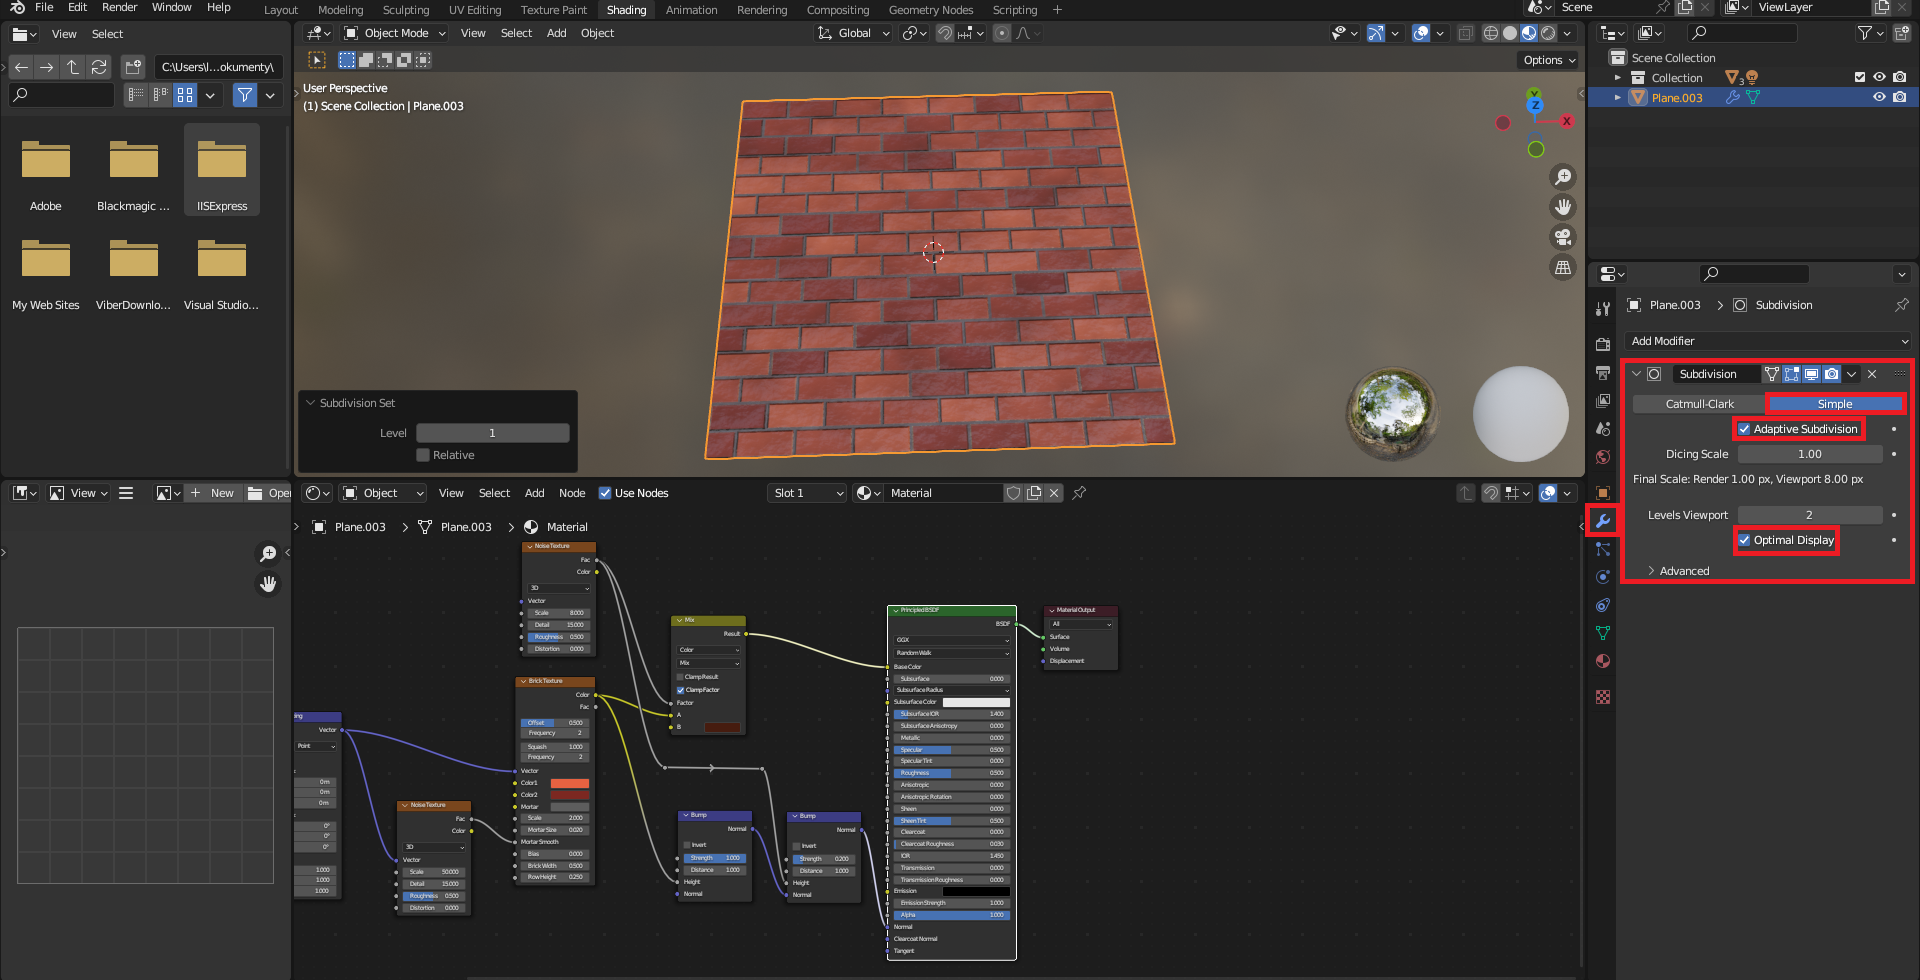Adjust the Dicing Scale value field
Image resolution: width=1920 pixels, height=980 pixels.
click(1809, 454)
